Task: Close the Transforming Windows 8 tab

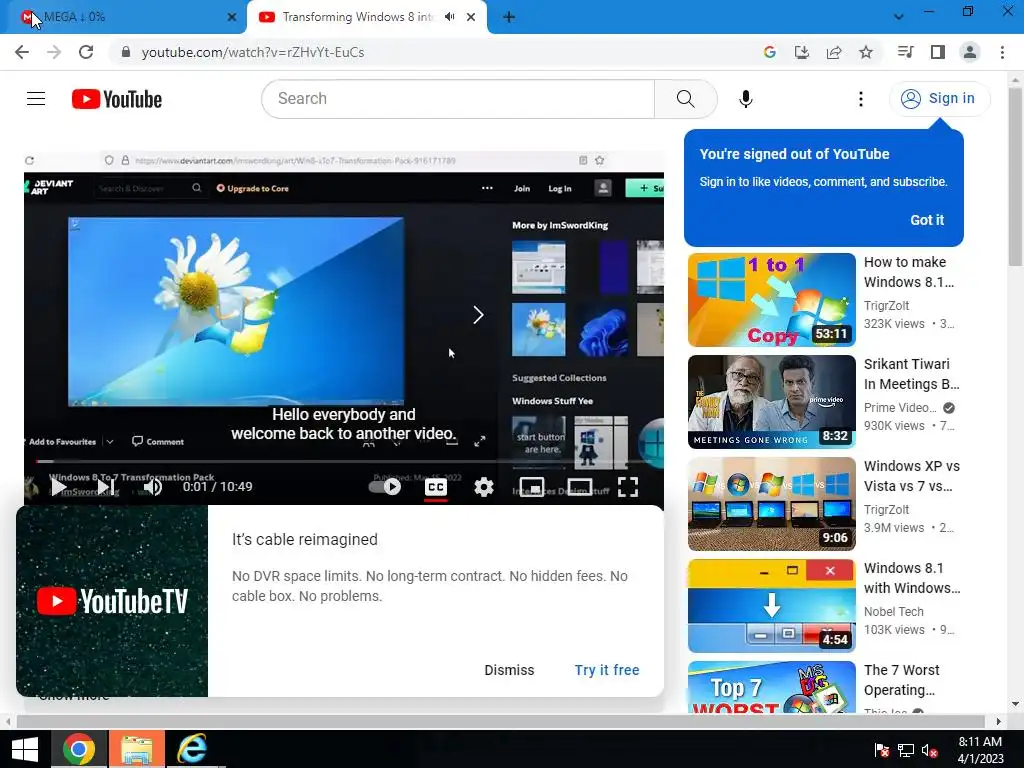Action: tap(471, 17)
